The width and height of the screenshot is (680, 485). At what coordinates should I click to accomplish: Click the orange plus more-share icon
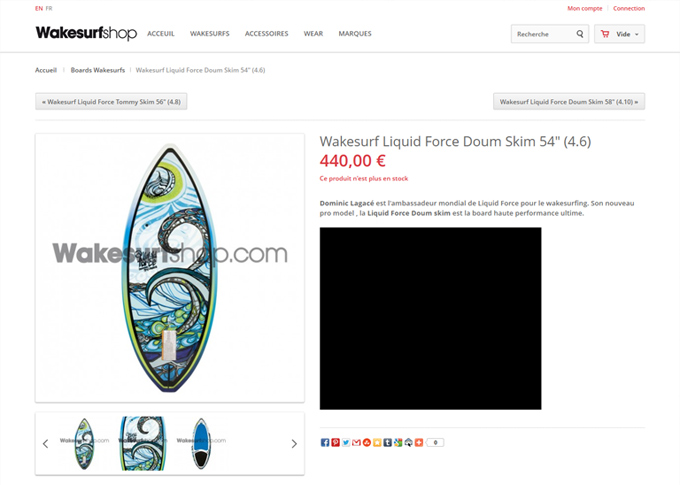419,442
